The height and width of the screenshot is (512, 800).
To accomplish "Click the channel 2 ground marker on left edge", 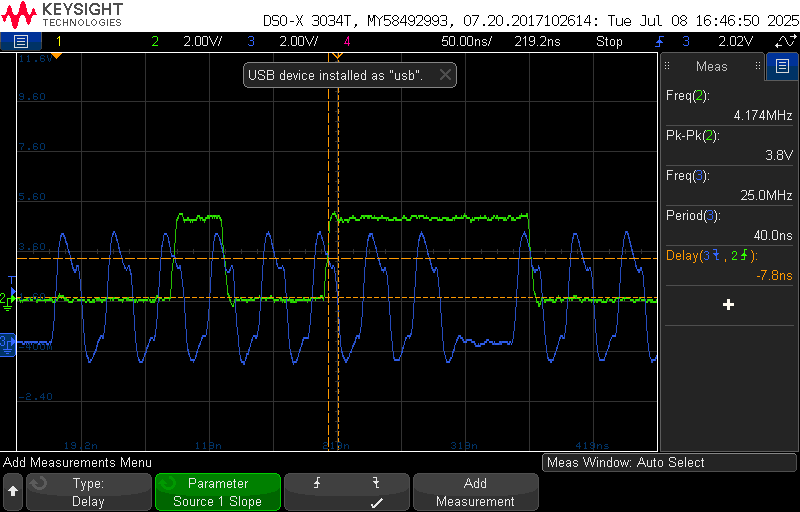I will coord(7,299).
